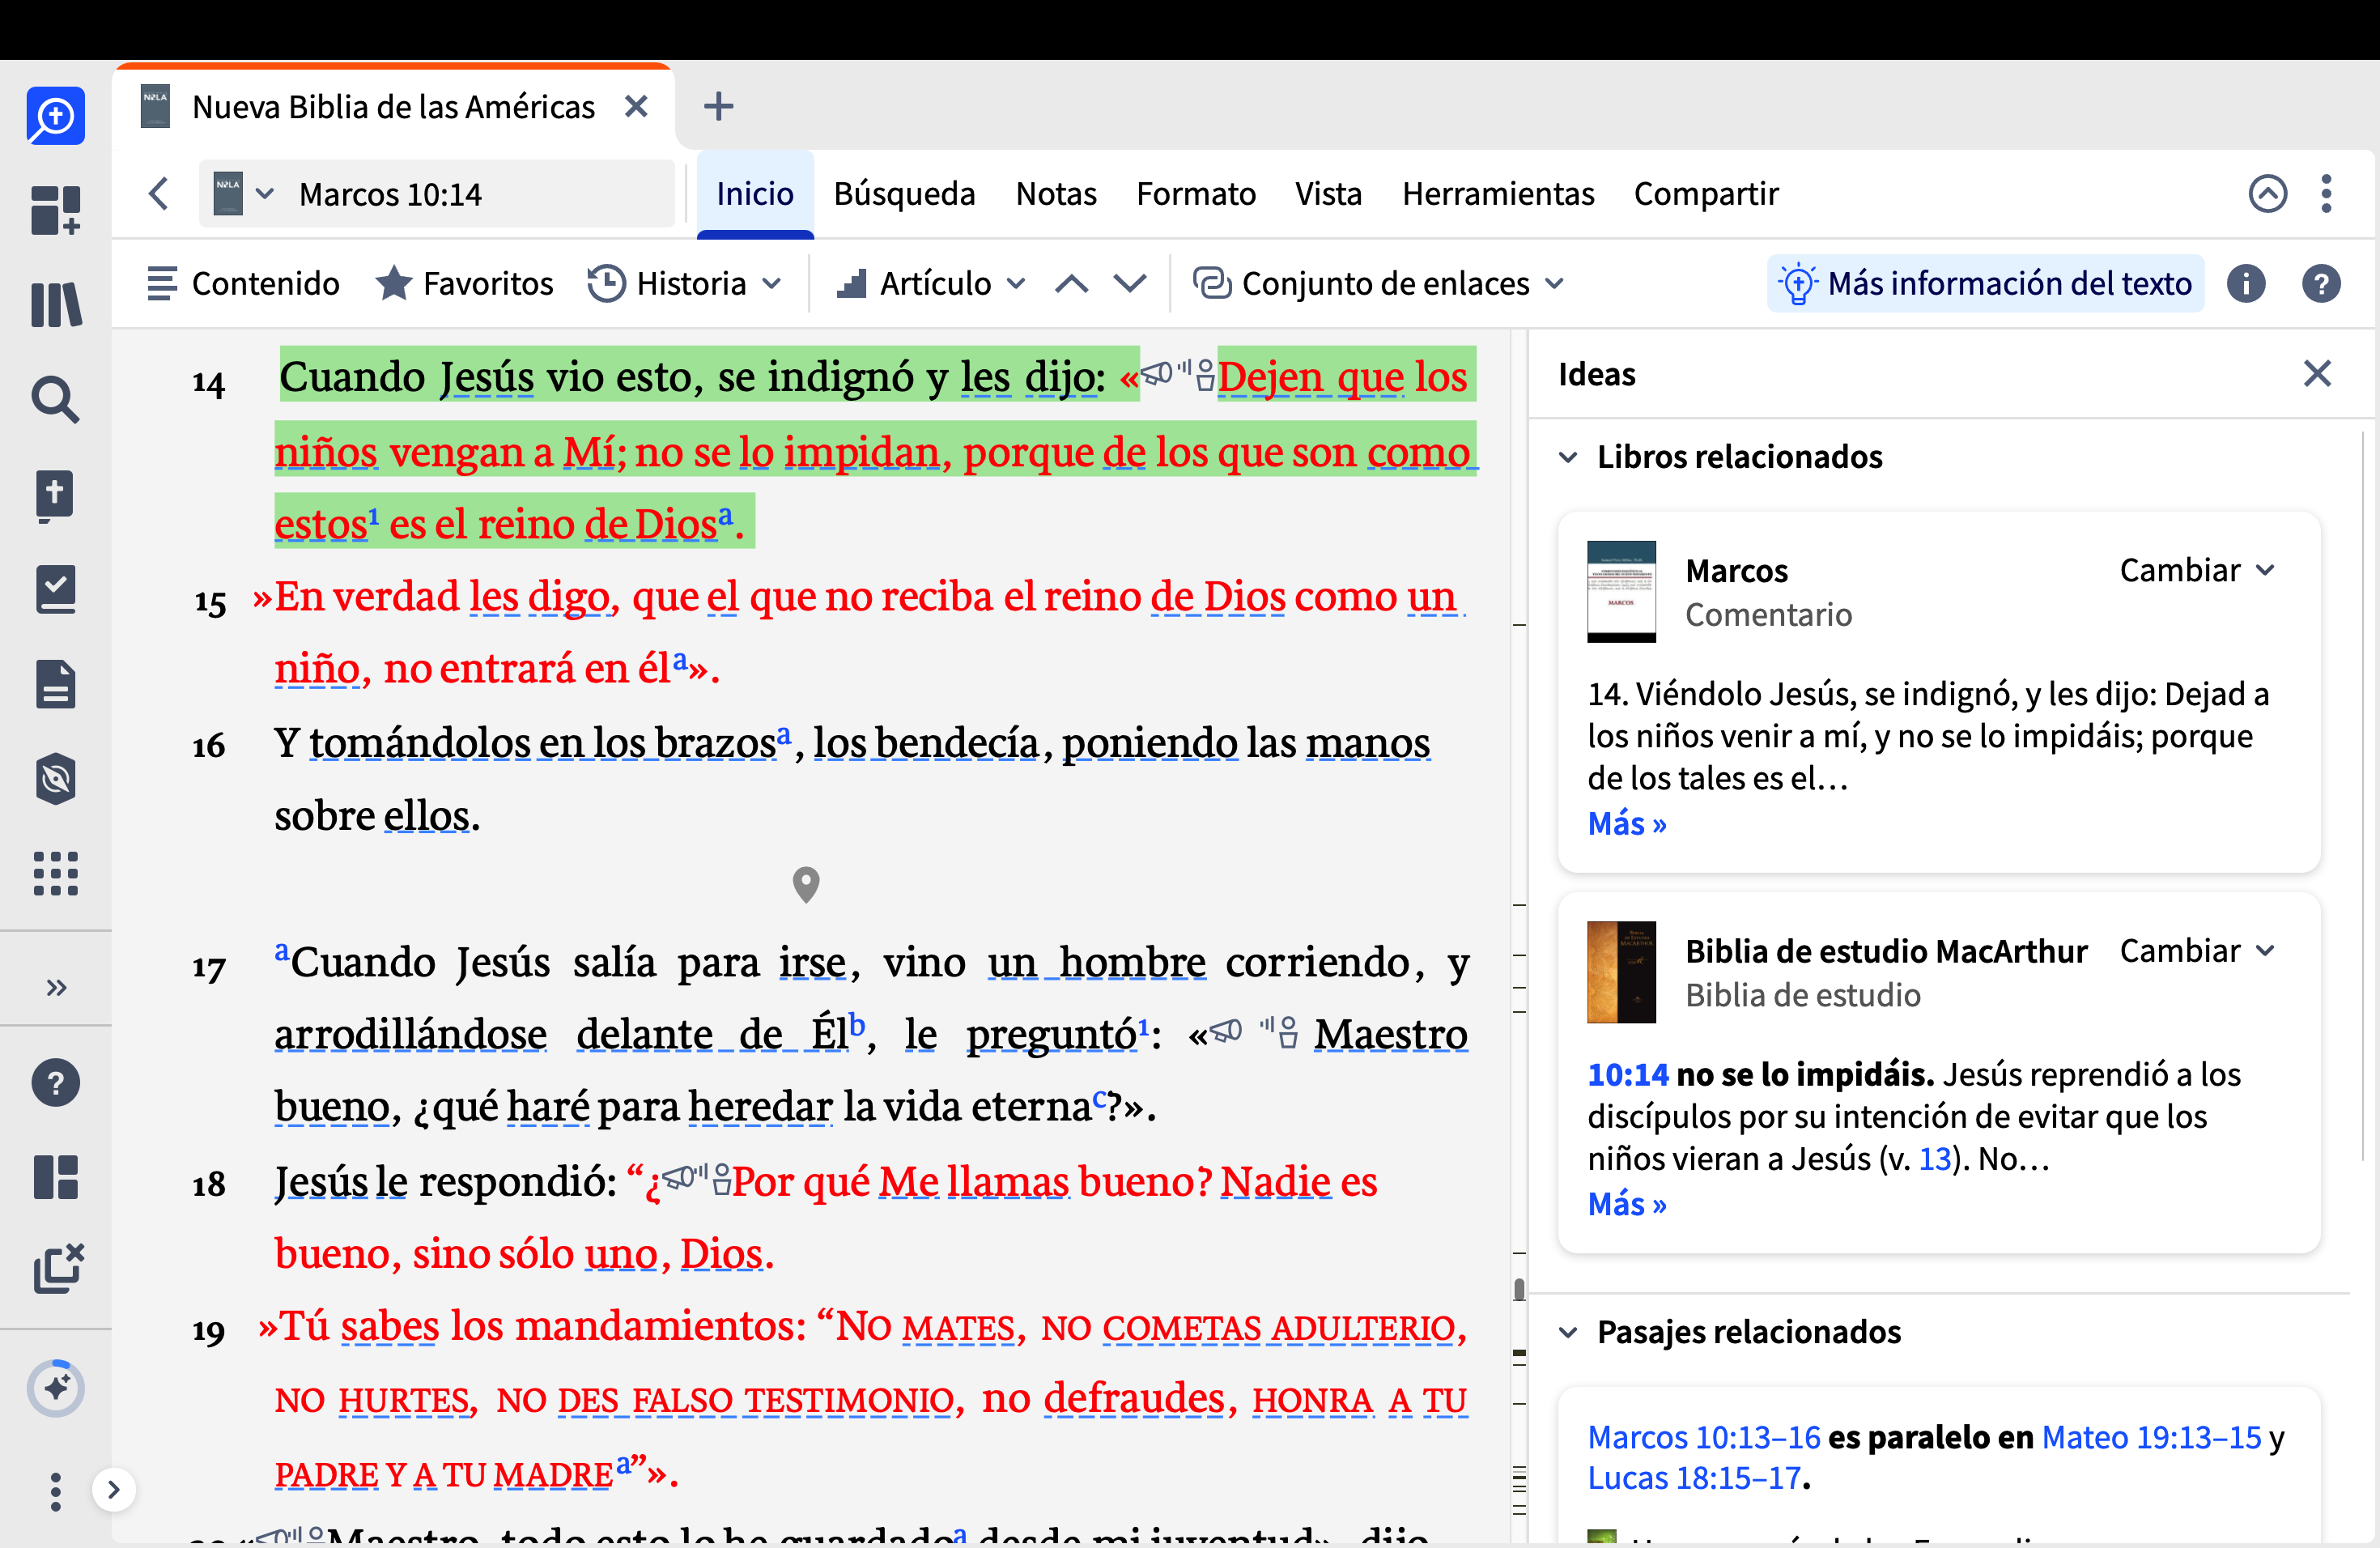Go to previous article with up arrow
This screenshot has height=1548, width=2380.
1071,284
